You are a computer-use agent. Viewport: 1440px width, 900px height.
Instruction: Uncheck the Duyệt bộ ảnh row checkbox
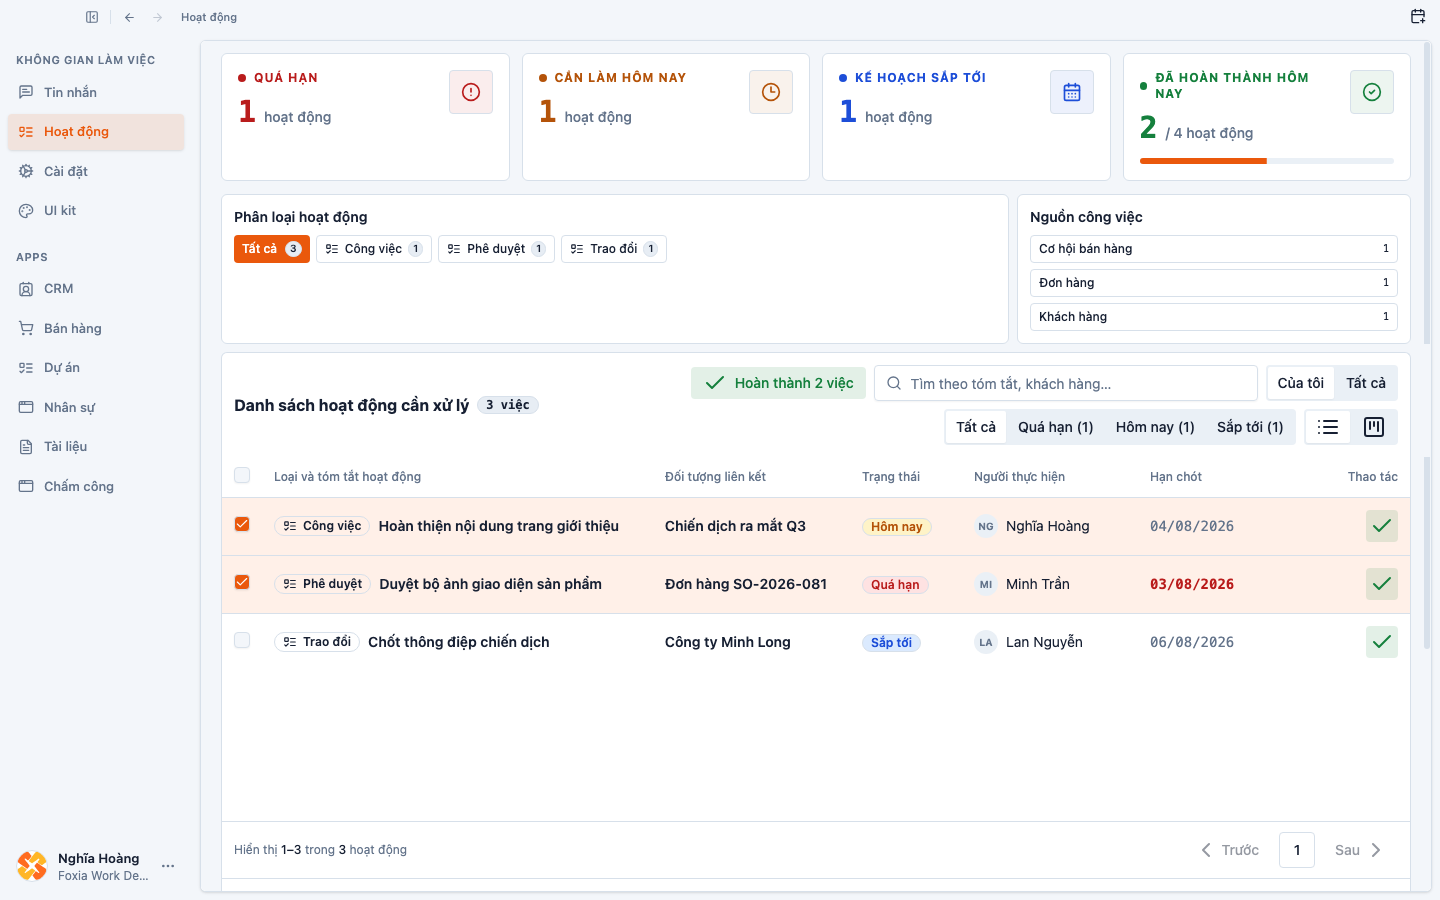[242, 583]
